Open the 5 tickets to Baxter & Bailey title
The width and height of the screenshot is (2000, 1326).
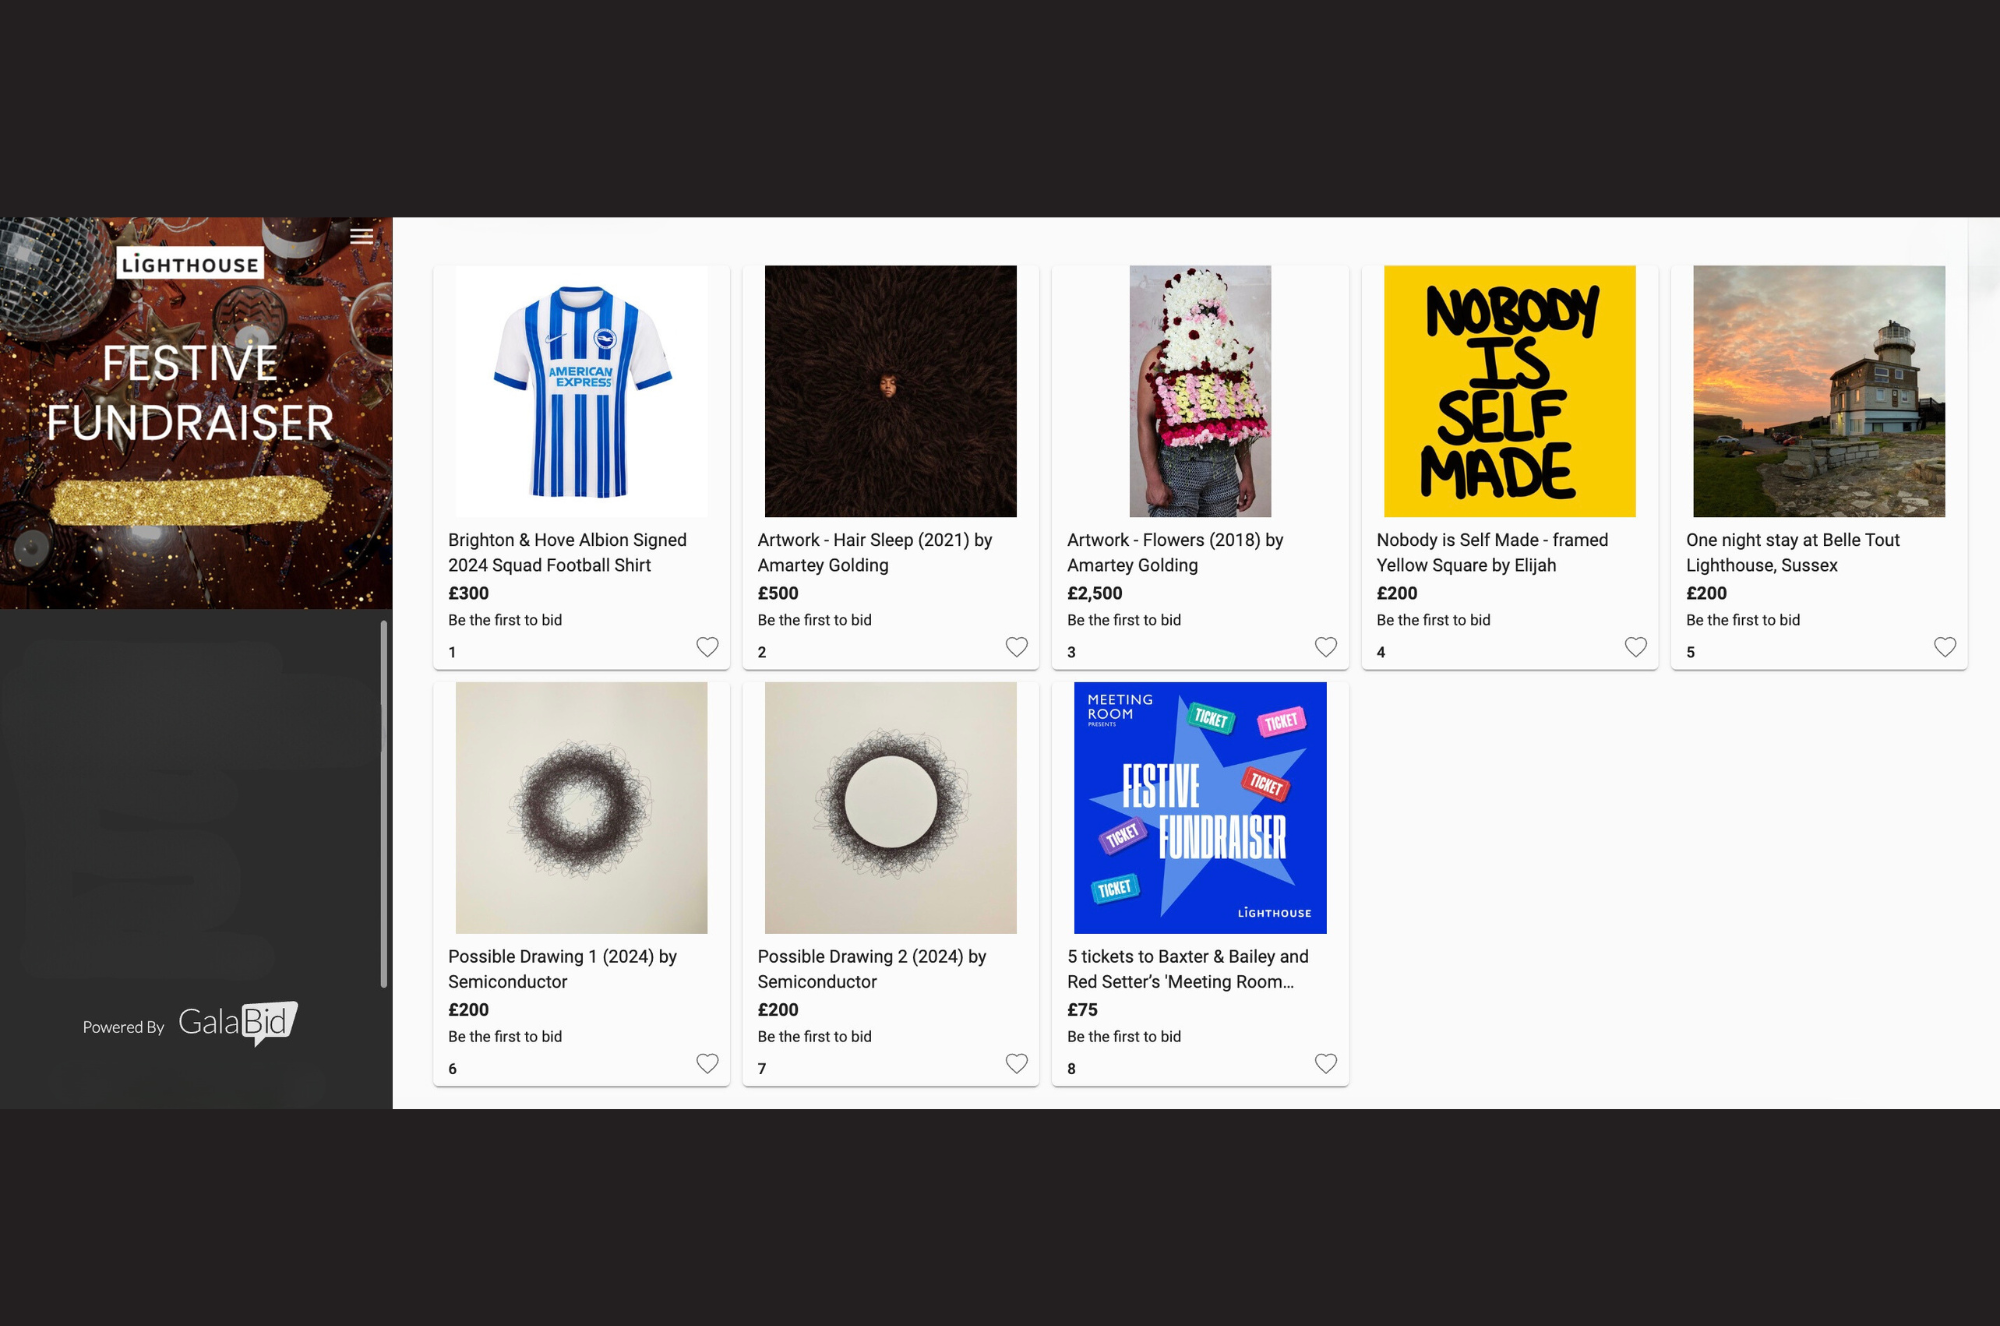[1188, 969]
